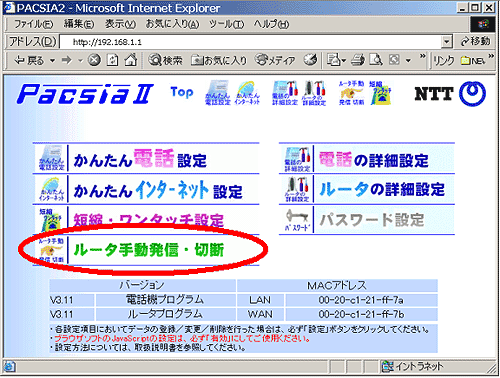500x378 pixels.
Task: Click the ルータプログラム version row text
Action: (165, 314)
